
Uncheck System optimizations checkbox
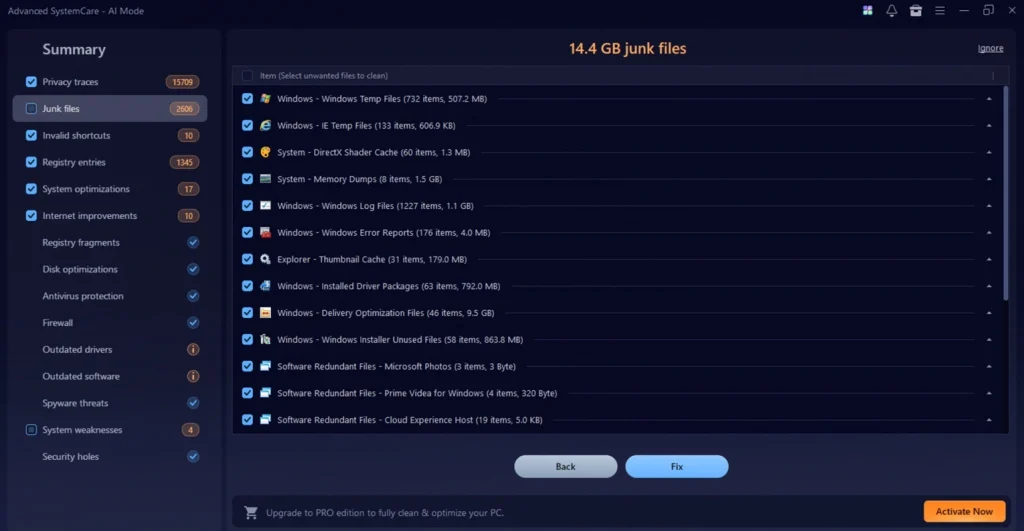tap(31, 189)
